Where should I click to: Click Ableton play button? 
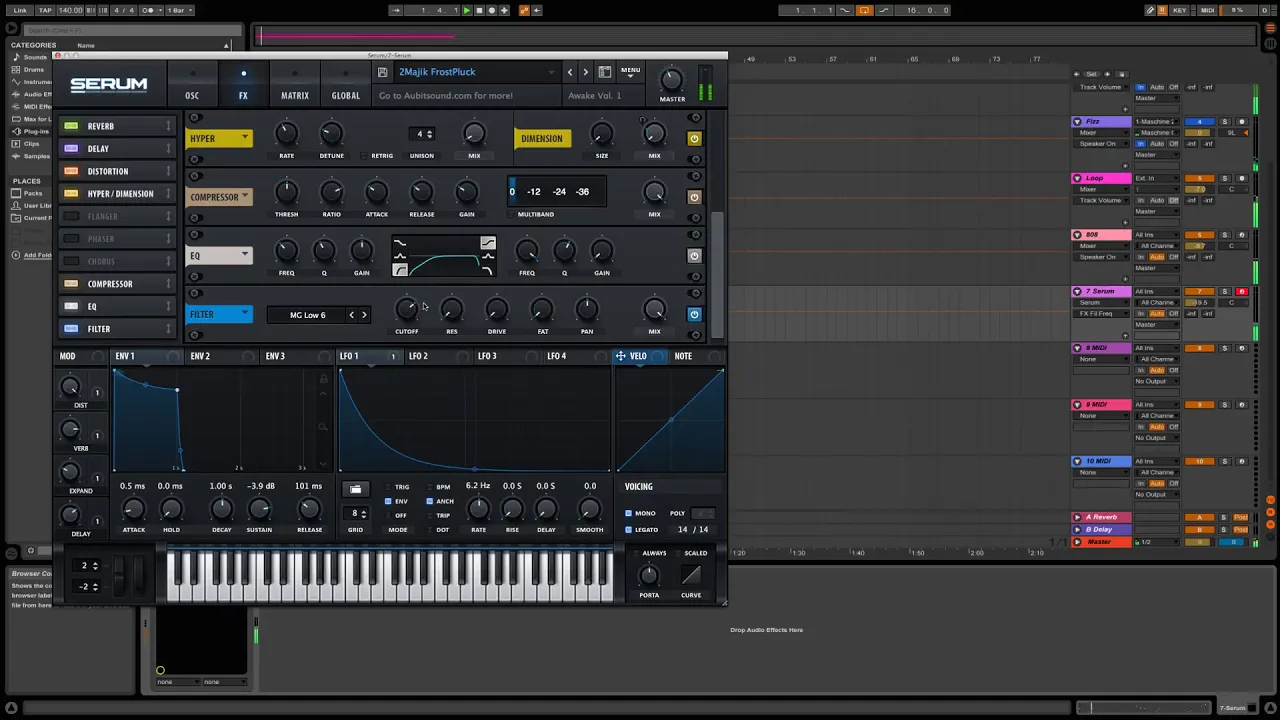click(x=466, y=10)
